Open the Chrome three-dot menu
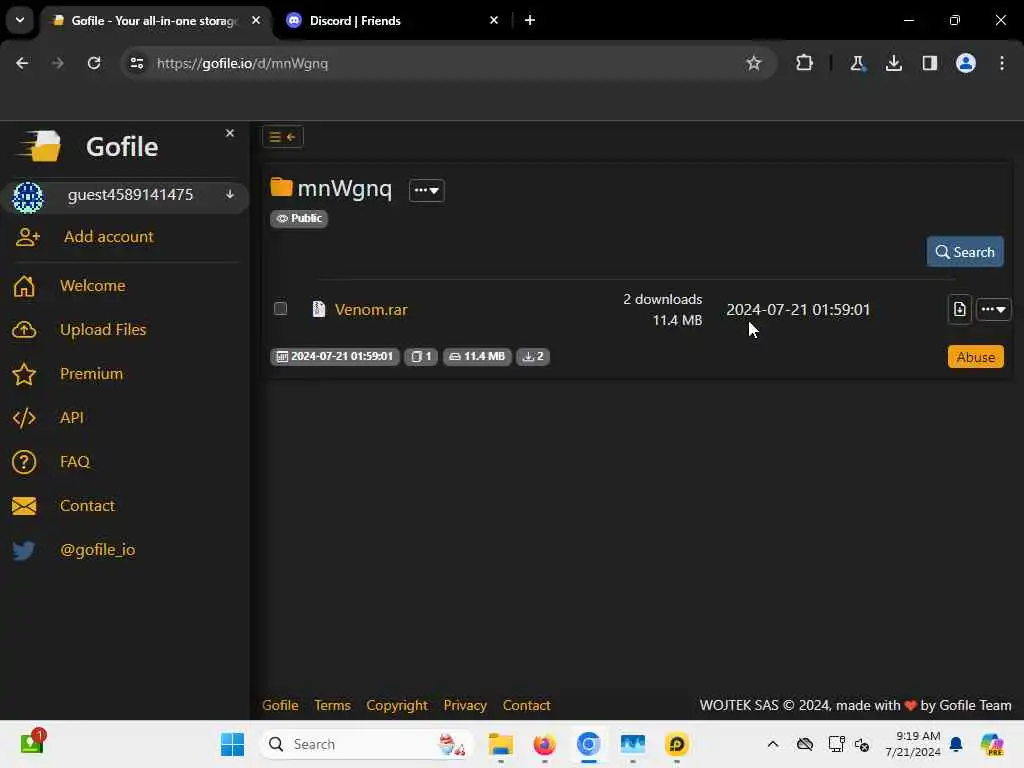 point(1002,63)
